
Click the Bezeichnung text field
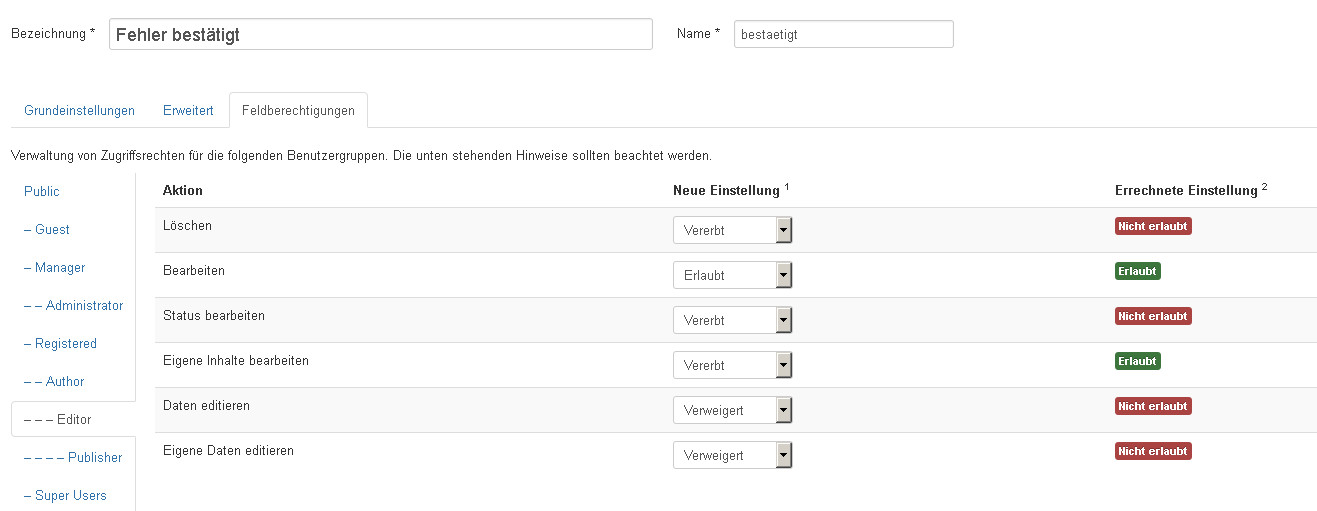[x=380, y=34]
